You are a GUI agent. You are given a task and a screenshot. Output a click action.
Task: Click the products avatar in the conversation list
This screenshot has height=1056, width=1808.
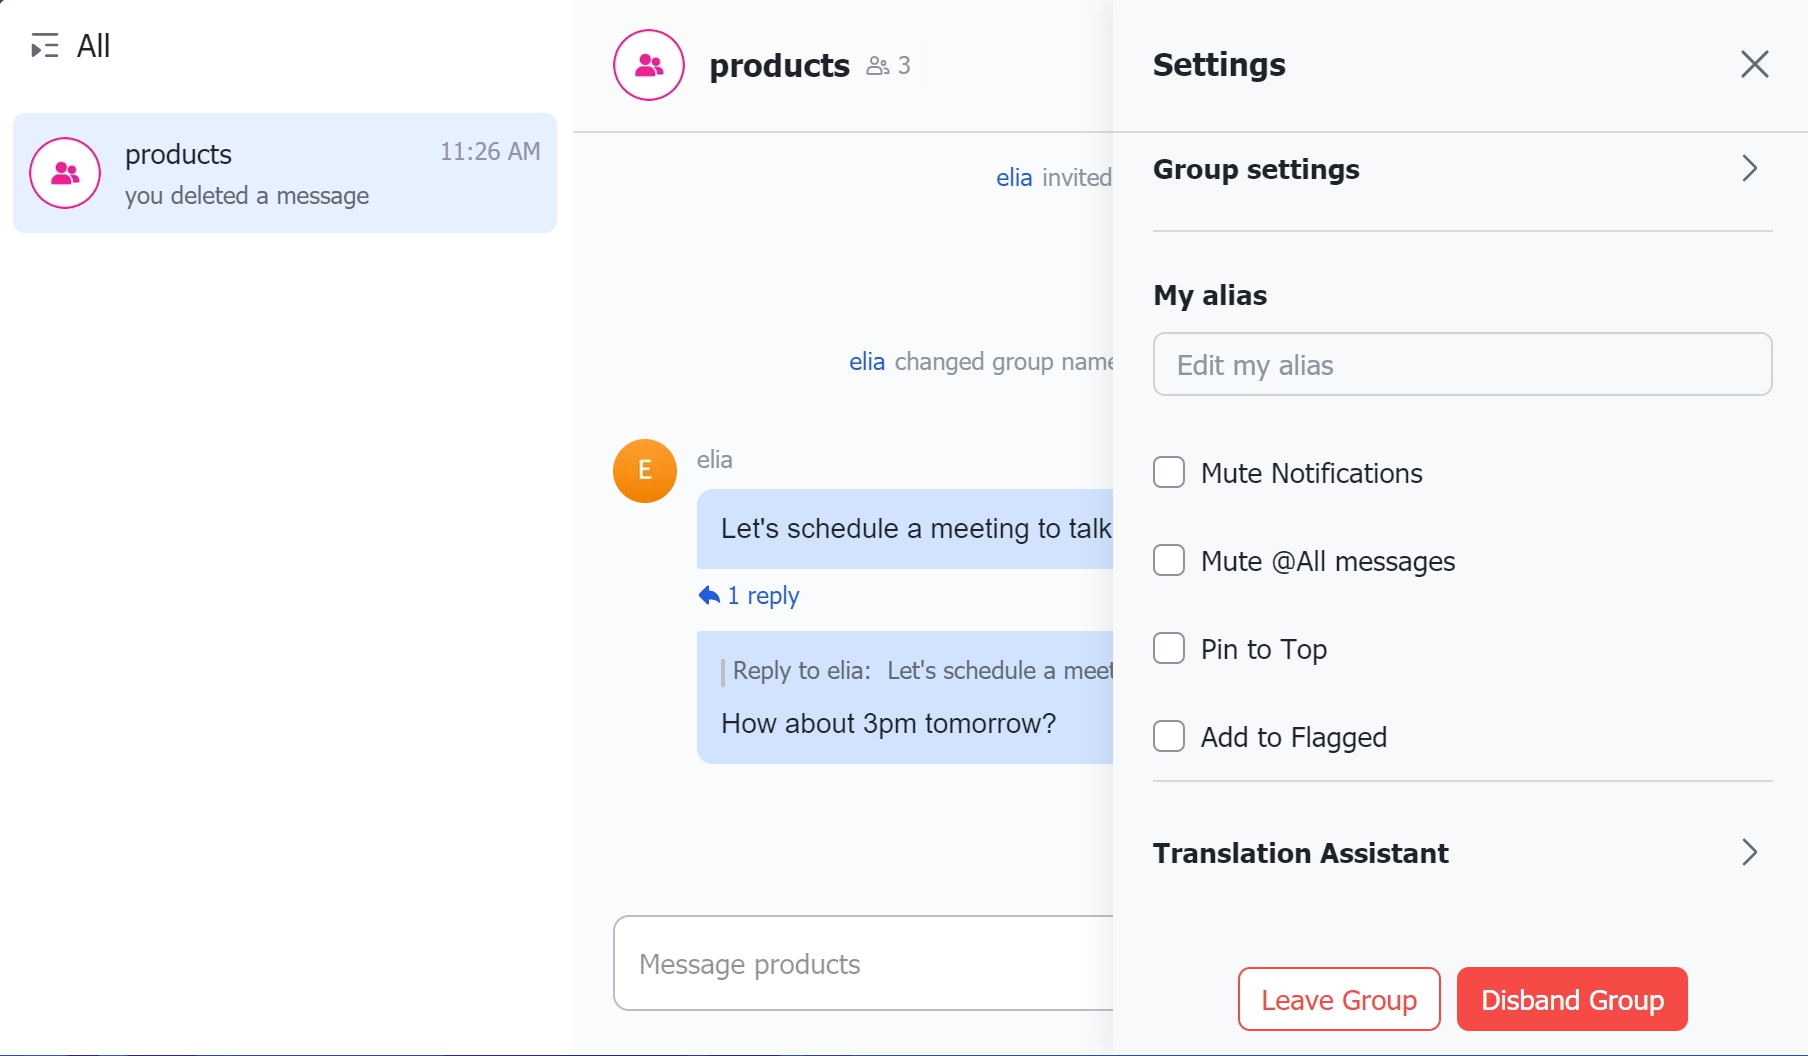tap(64, 173)
